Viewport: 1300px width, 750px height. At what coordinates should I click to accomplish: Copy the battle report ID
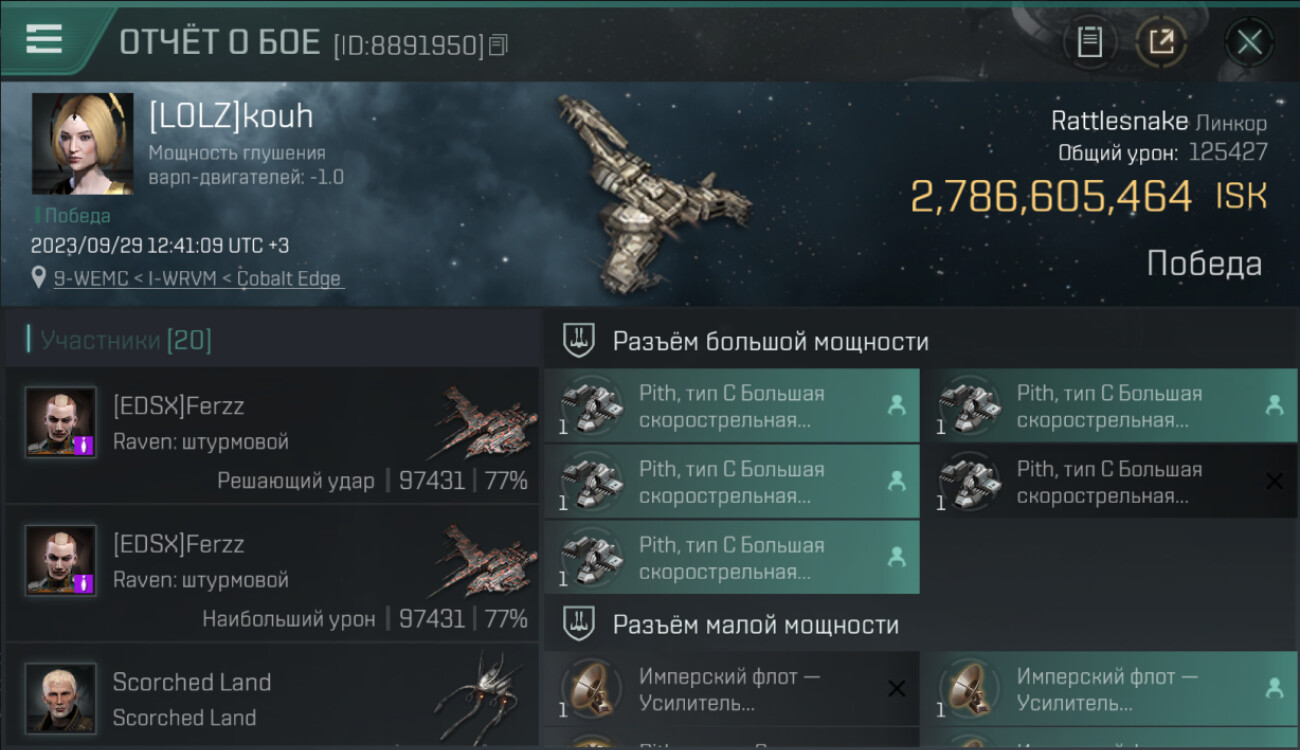coord(498,44)
